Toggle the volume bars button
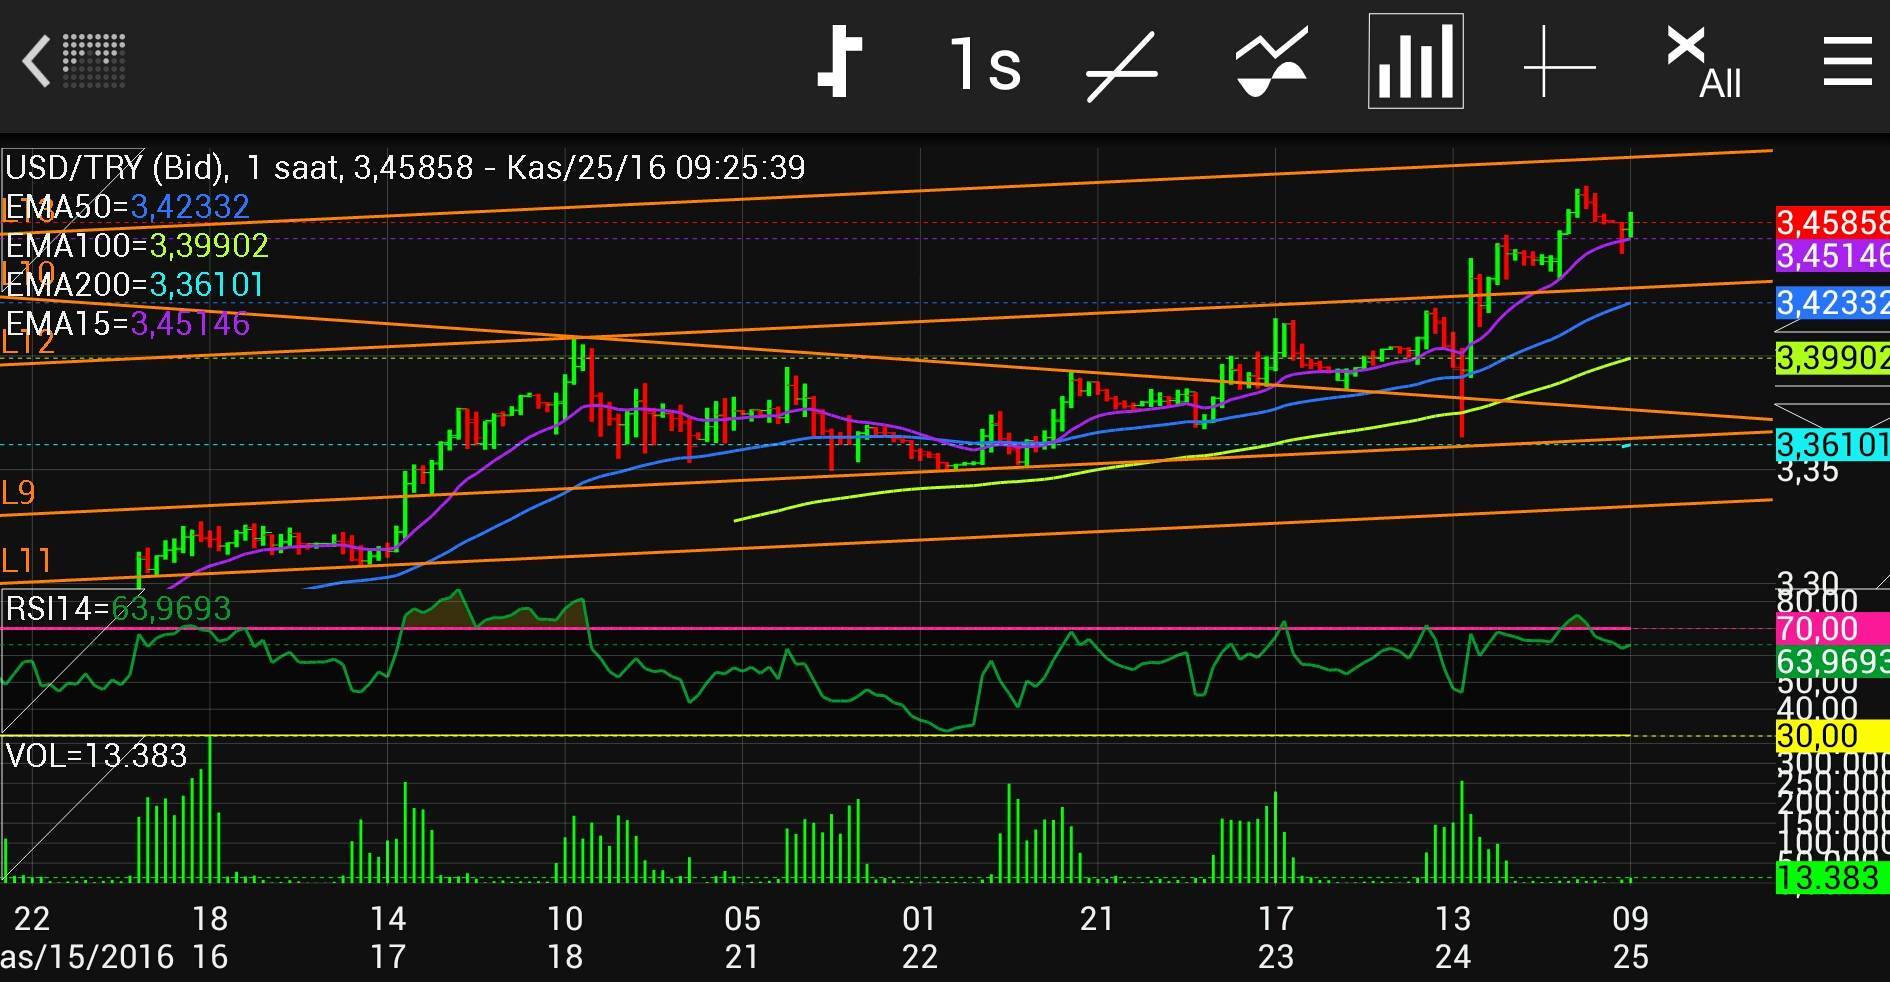 pos(1415,62)
